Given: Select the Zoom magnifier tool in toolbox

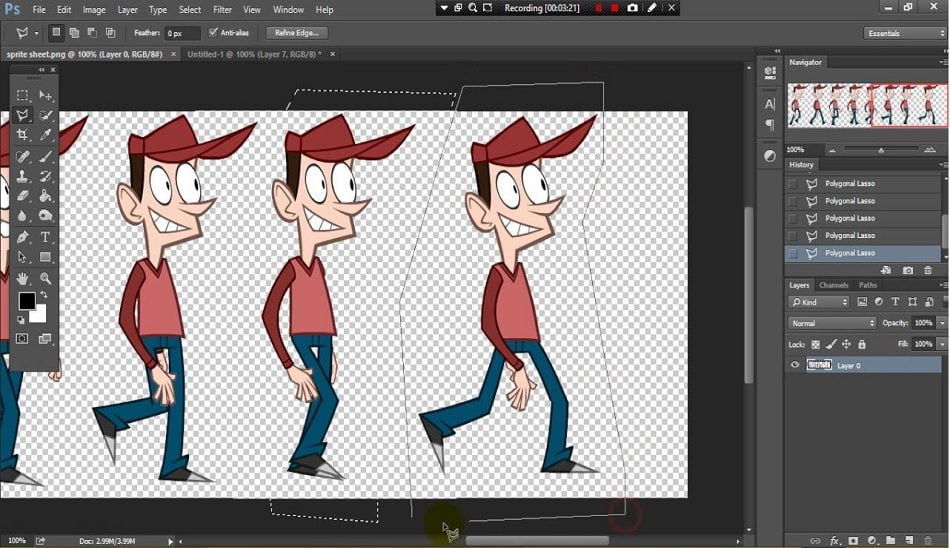Looking at the screenshot, I should click(45, 278).
